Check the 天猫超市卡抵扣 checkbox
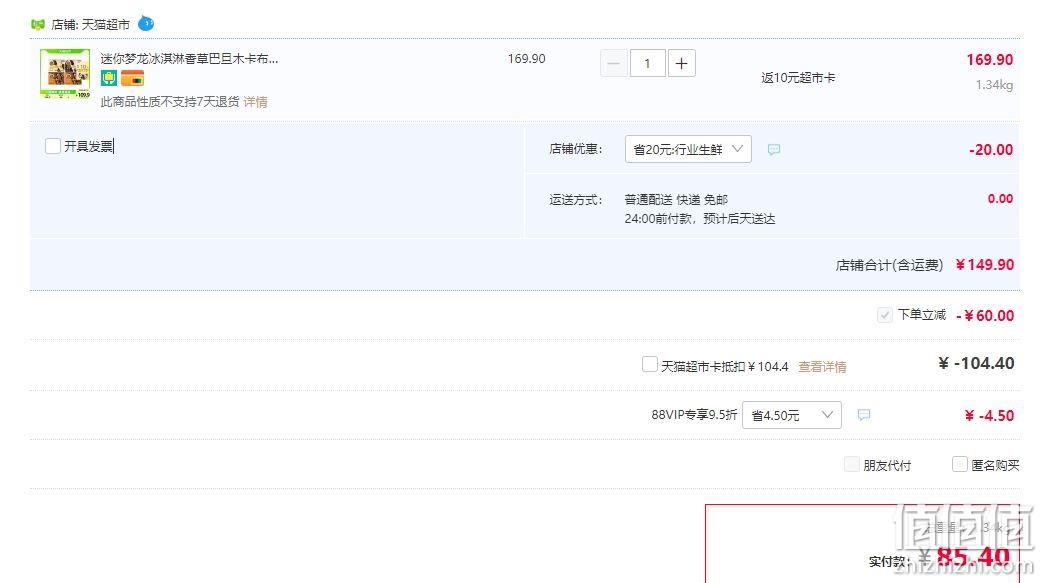 pos(649,364)
